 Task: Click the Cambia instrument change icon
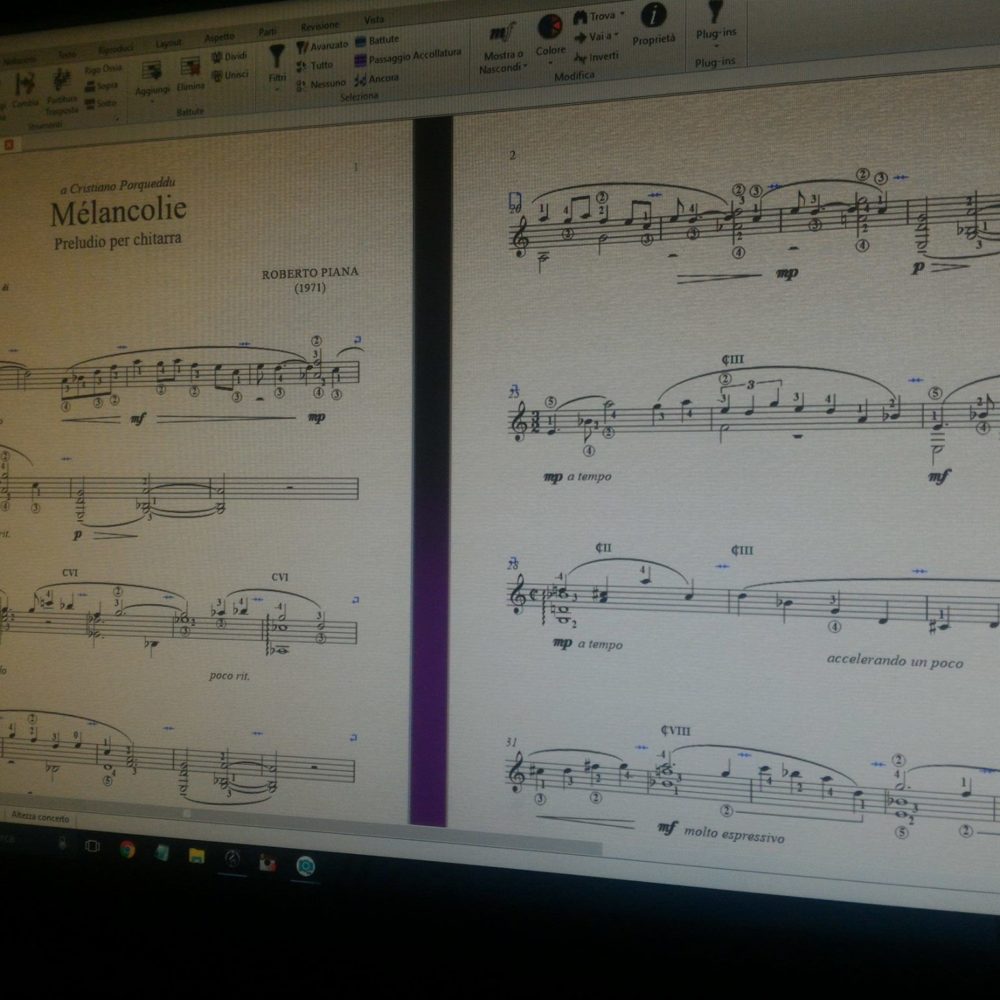coord(25,85)
